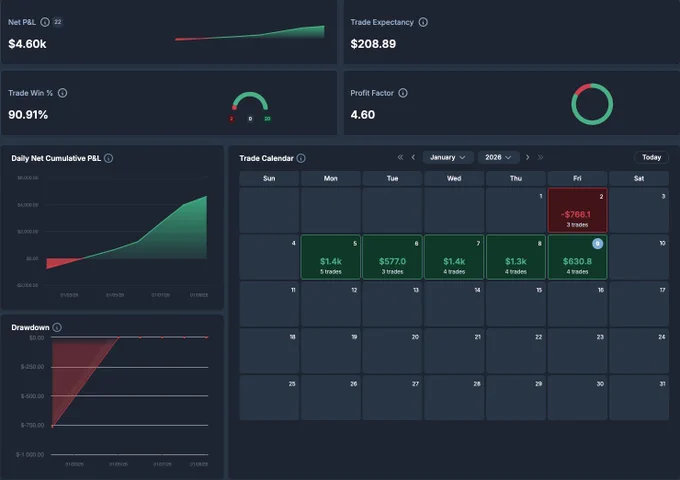This screenshot has height=480, width=680.
Task: Click the Trade Win % gauge
Action: pos(250,101)
